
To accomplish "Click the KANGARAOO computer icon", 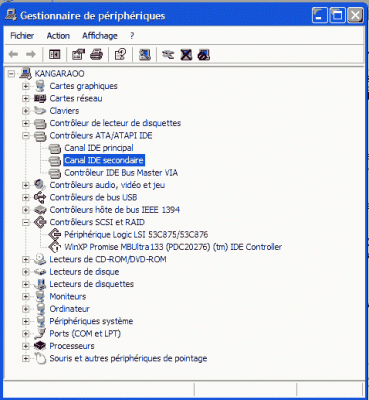I will click(x=26, y=73).
